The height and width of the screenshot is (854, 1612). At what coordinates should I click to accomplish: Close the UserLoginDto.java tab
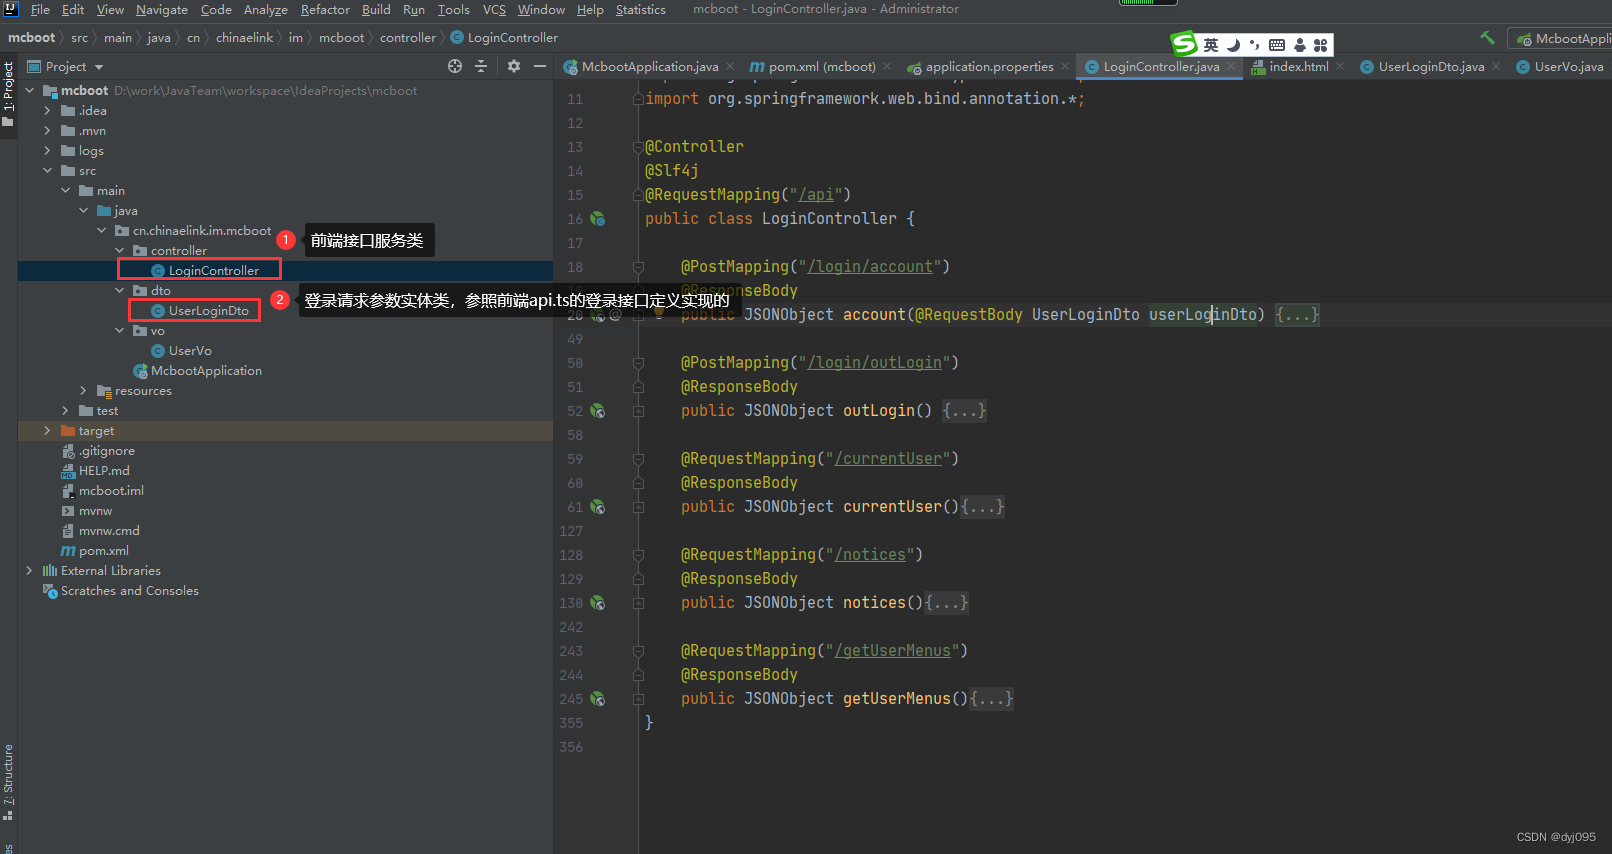[x=1496, y=67]
